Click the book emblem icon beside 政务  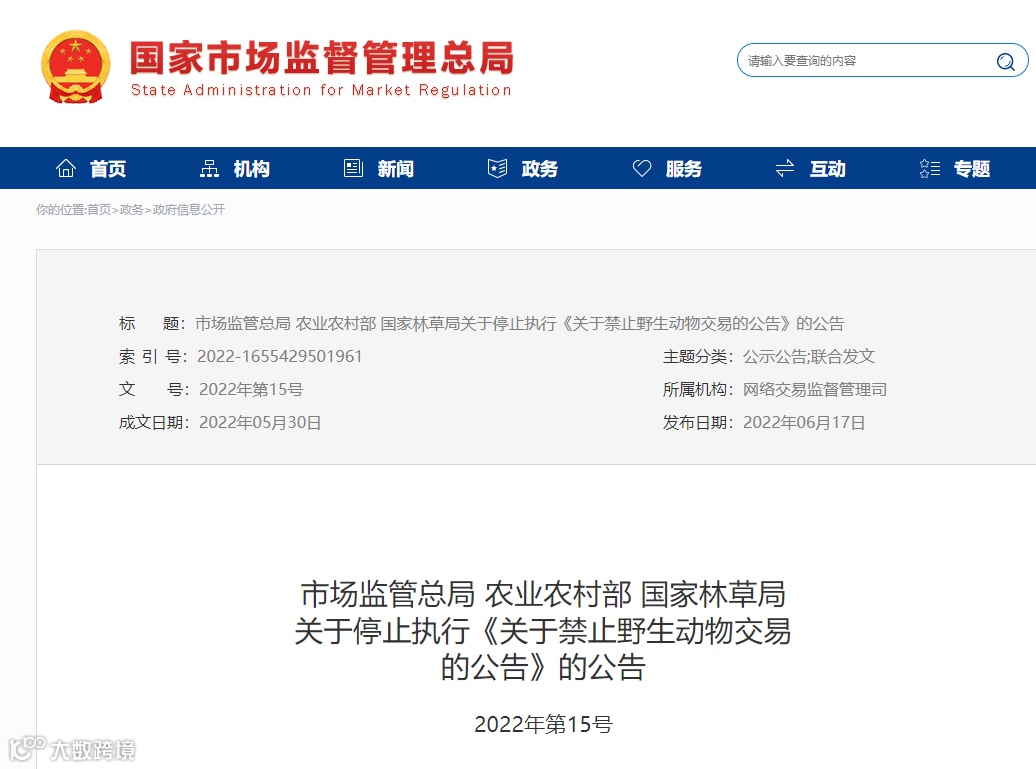[498, 168]
